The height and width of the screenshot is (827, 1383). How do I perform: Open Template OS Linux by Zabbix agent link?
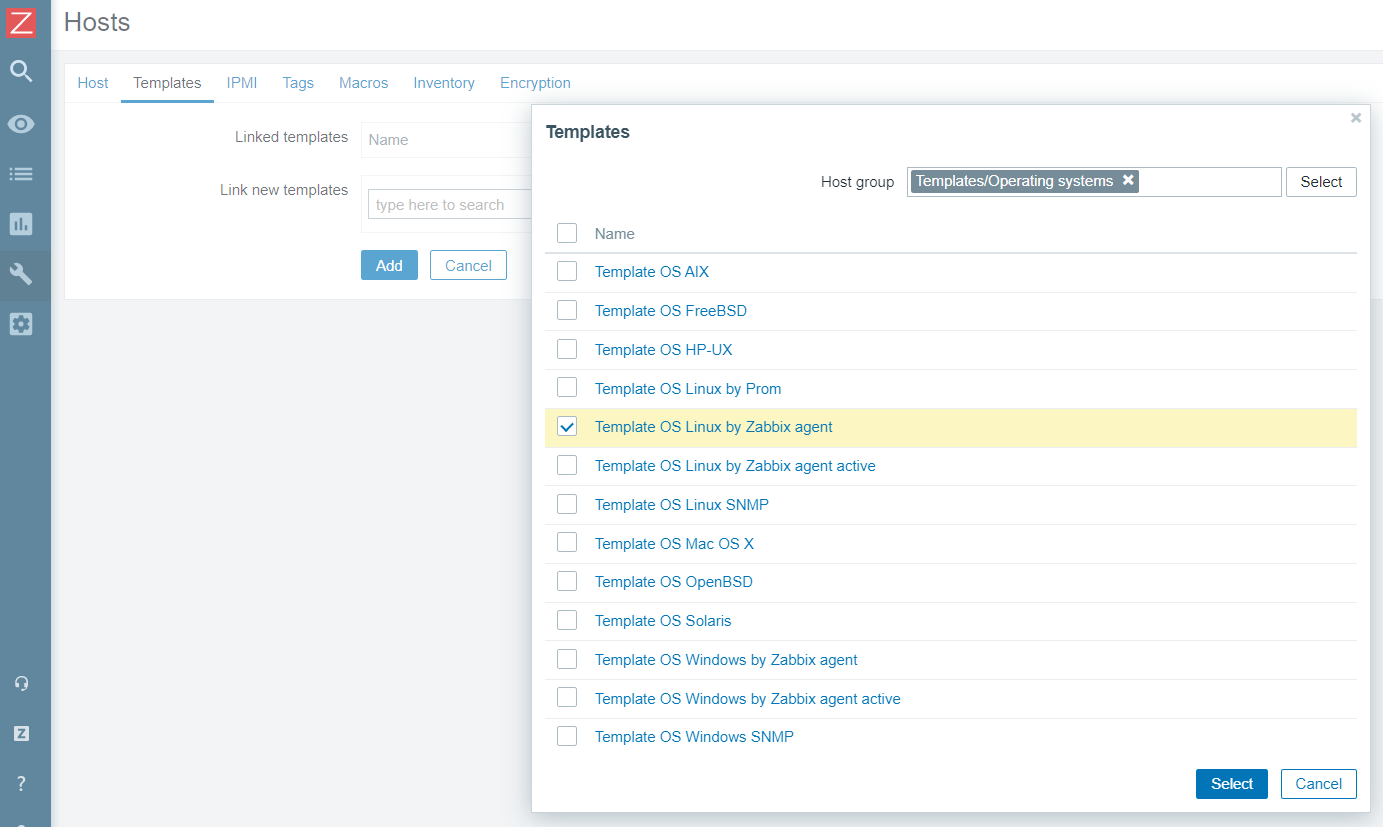(714, 427)
